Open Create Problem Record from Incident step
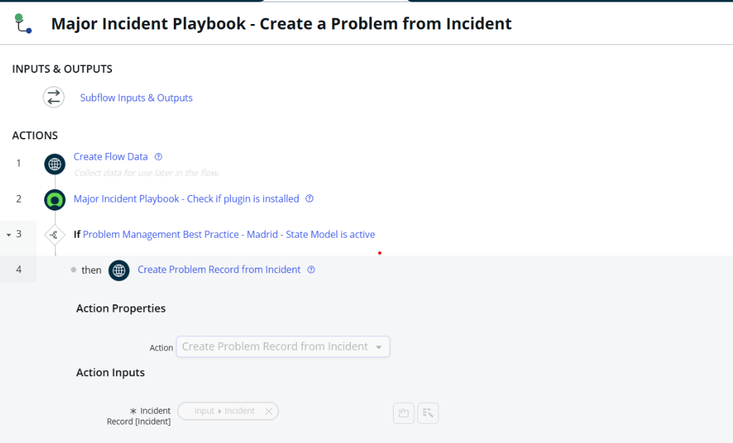Screen dimensions: 733x443 click(219, 270)
